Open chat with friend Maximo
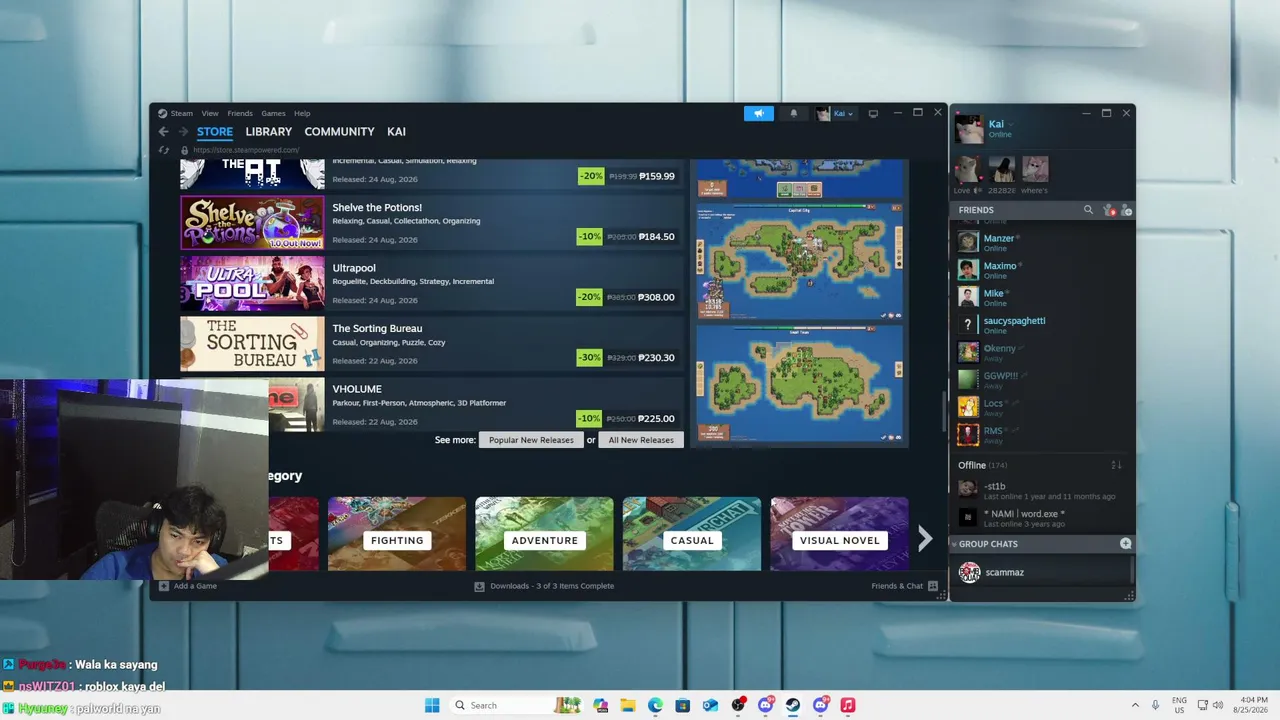This screenshot has height=720, width=1280. (1041, 270)
